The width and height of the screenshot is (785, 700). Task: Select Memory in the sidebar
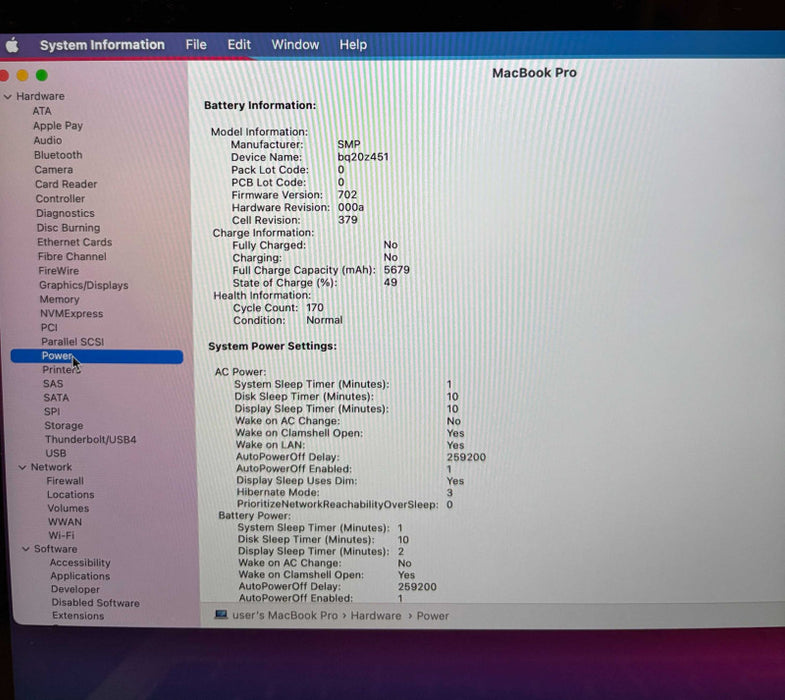pyautogui.click(x=59, y=299)
